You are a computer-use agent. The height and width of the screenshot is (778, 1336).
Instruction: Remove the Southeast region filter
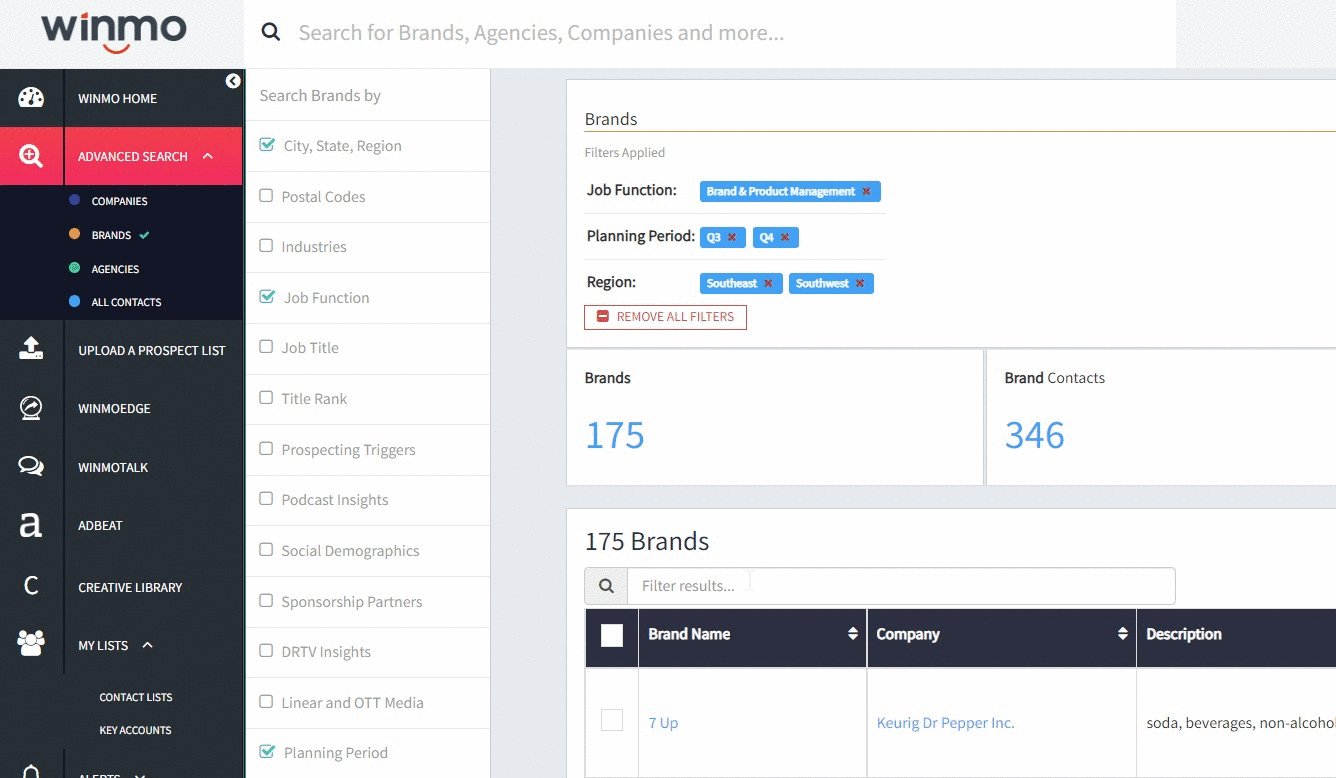[x=768, y=283]
